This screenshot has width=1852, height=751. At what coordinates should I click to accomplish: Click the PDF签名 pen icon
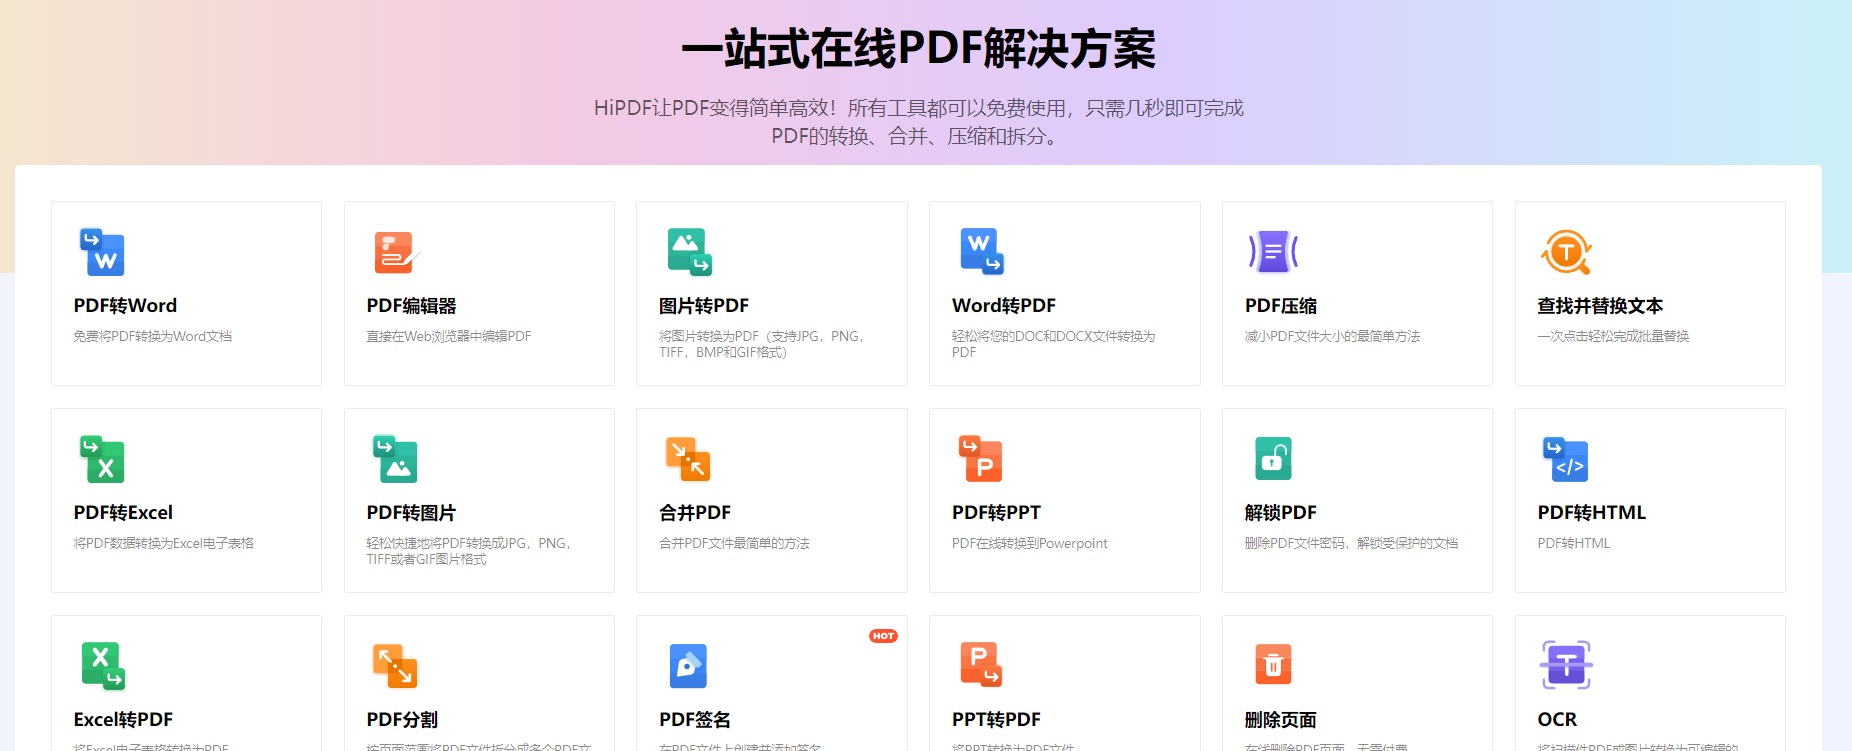tap(688, 666)
